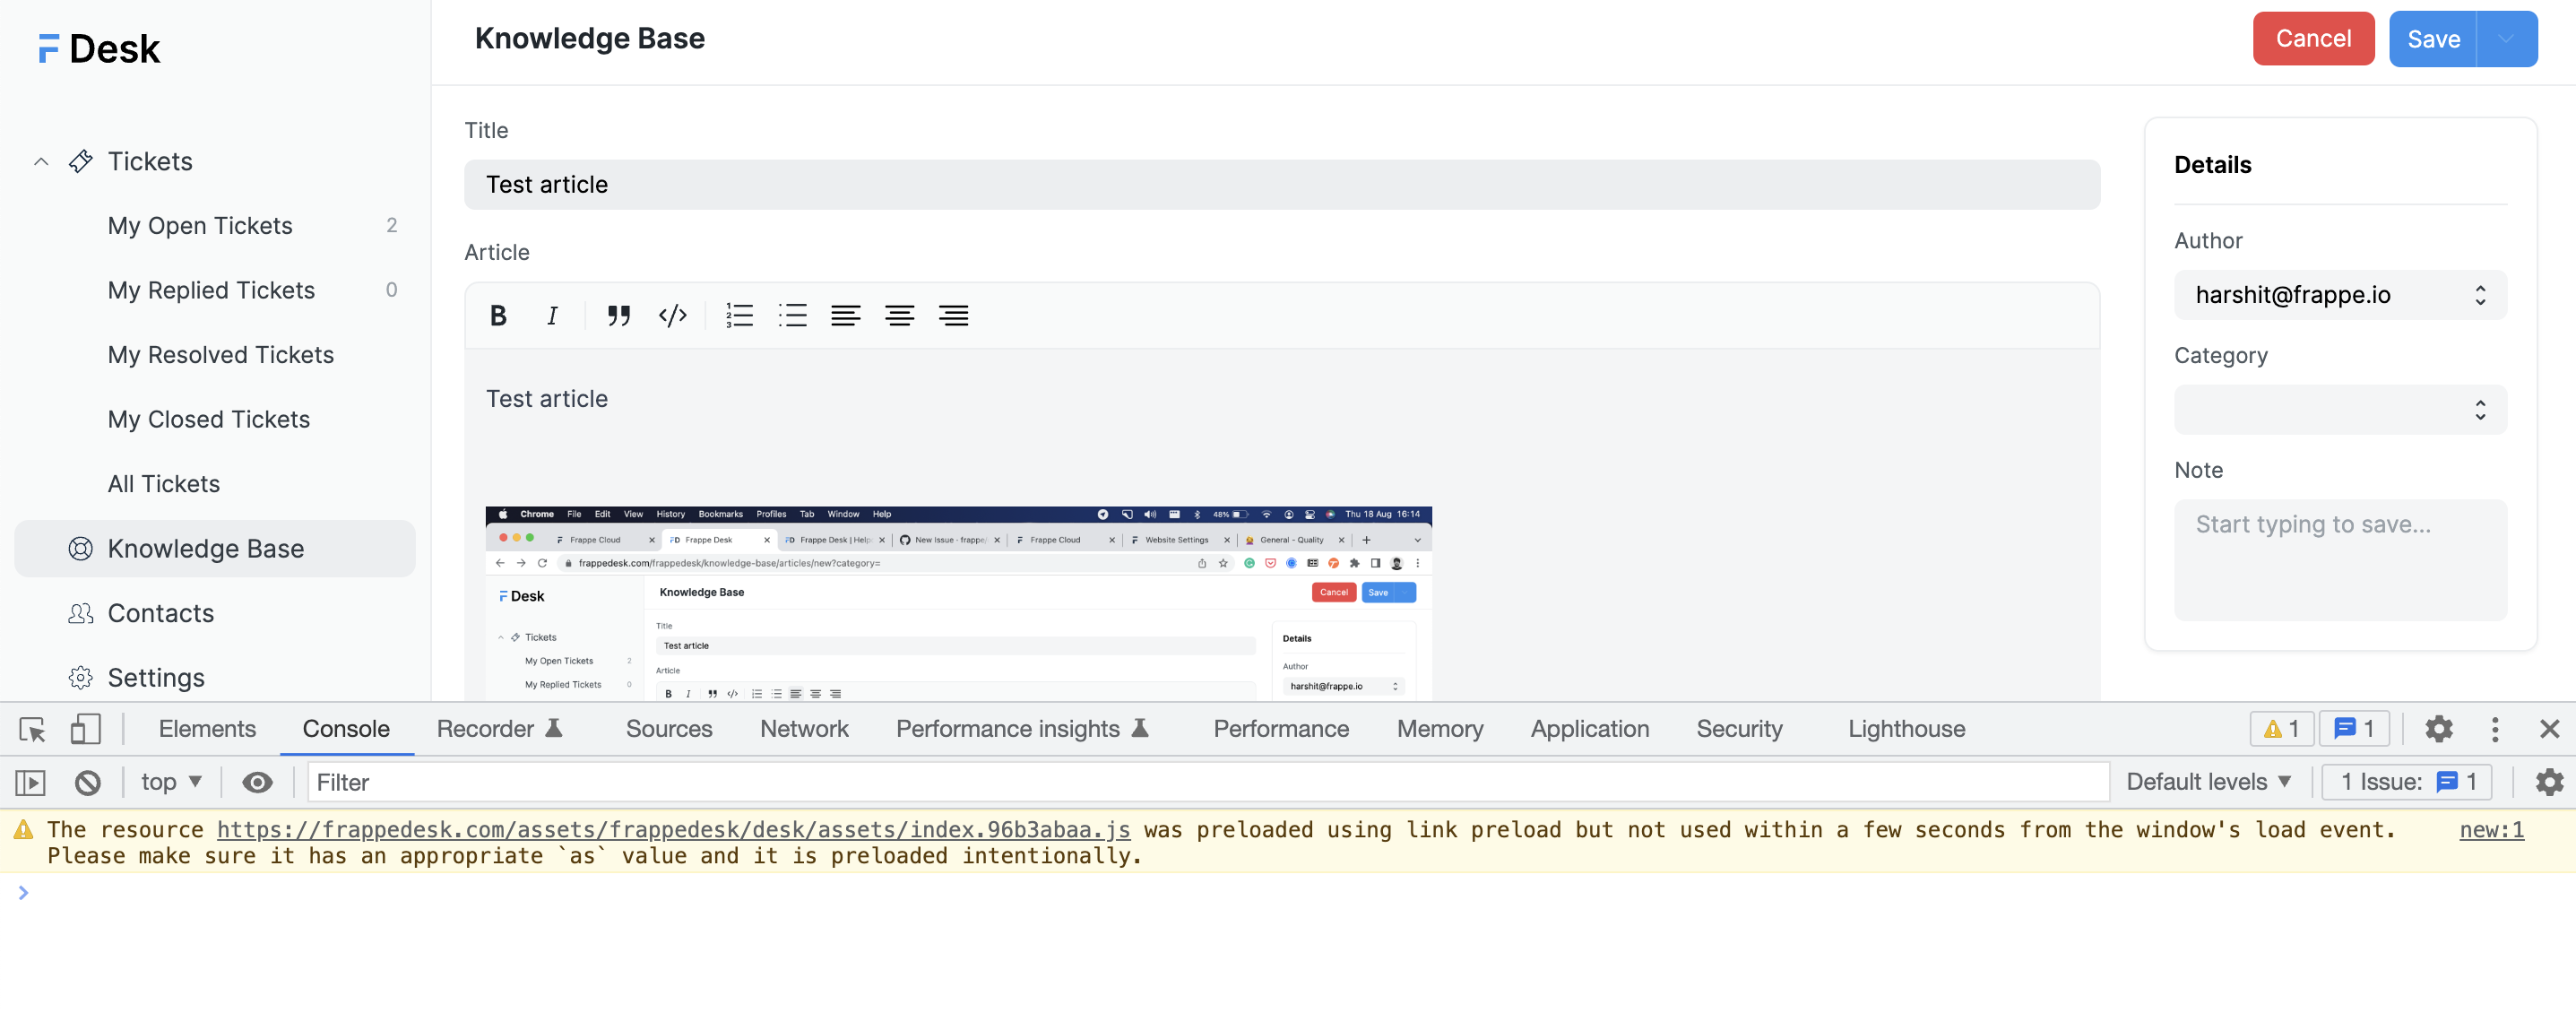Screen dimensions: 2576x1013
Task: Insert a code block in the article
Action: [673, 316]
